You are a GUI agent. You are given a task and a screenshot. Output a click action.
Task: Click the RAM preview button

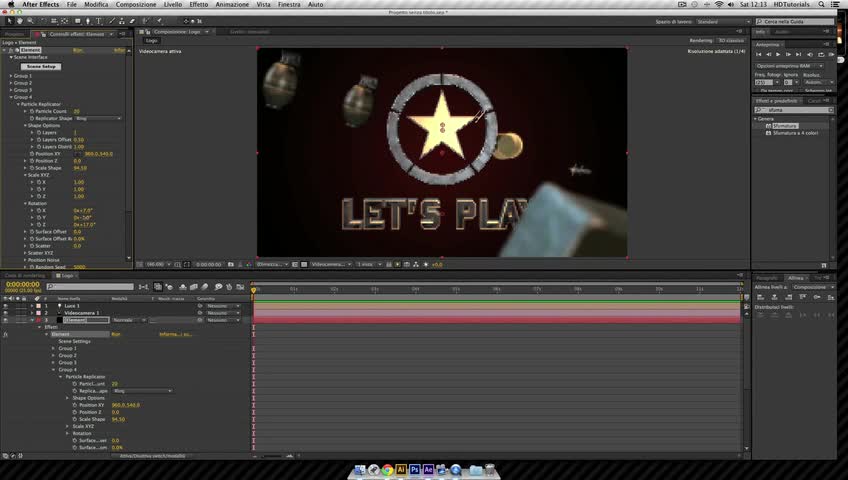pos(831,55)
